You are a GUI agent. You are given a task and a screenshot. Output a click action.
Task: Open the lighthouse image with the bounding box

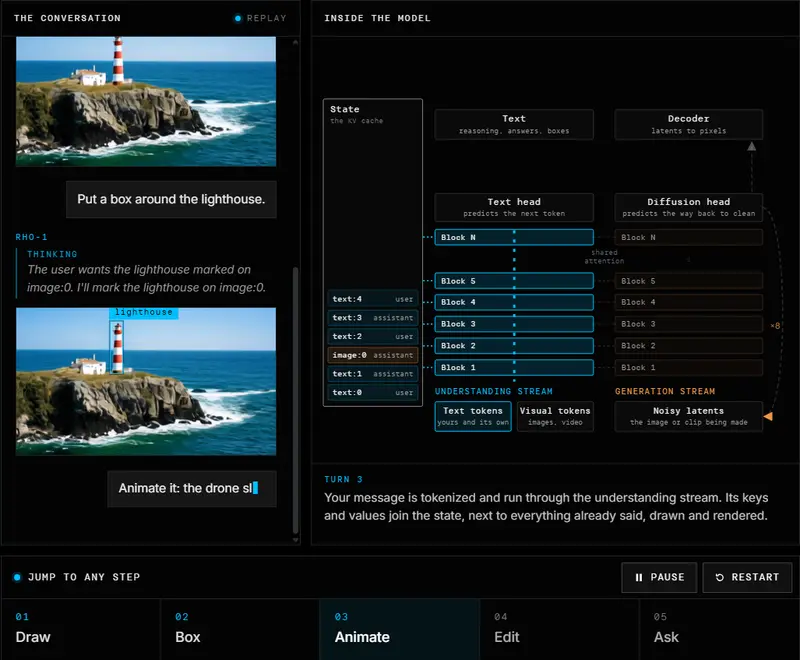(146, 382)
